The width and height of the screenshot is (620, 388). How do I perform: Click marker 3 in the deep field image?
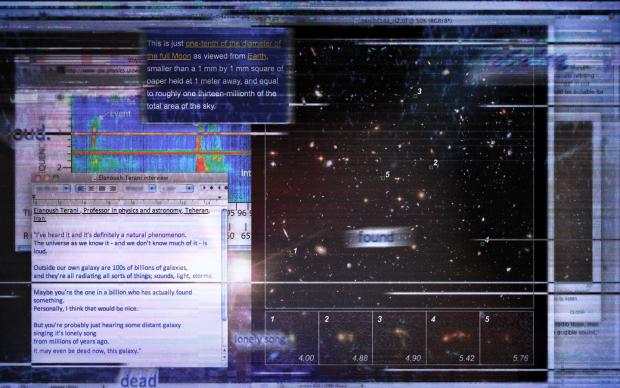click(x=419, y=91)
